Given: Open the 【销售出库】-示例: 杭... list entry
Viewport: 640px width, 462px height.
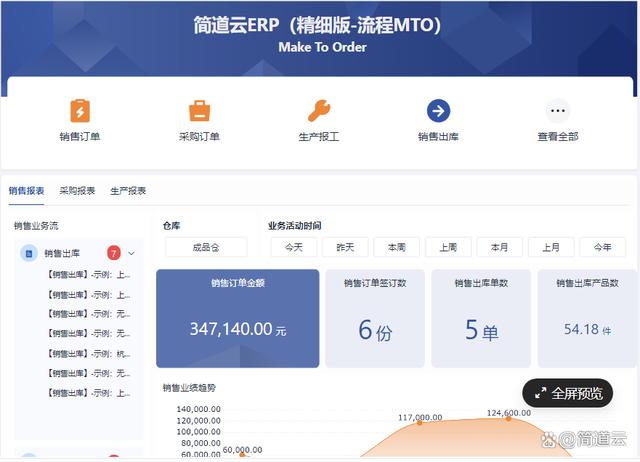Looking at the screenshot, I should (89, 353).
